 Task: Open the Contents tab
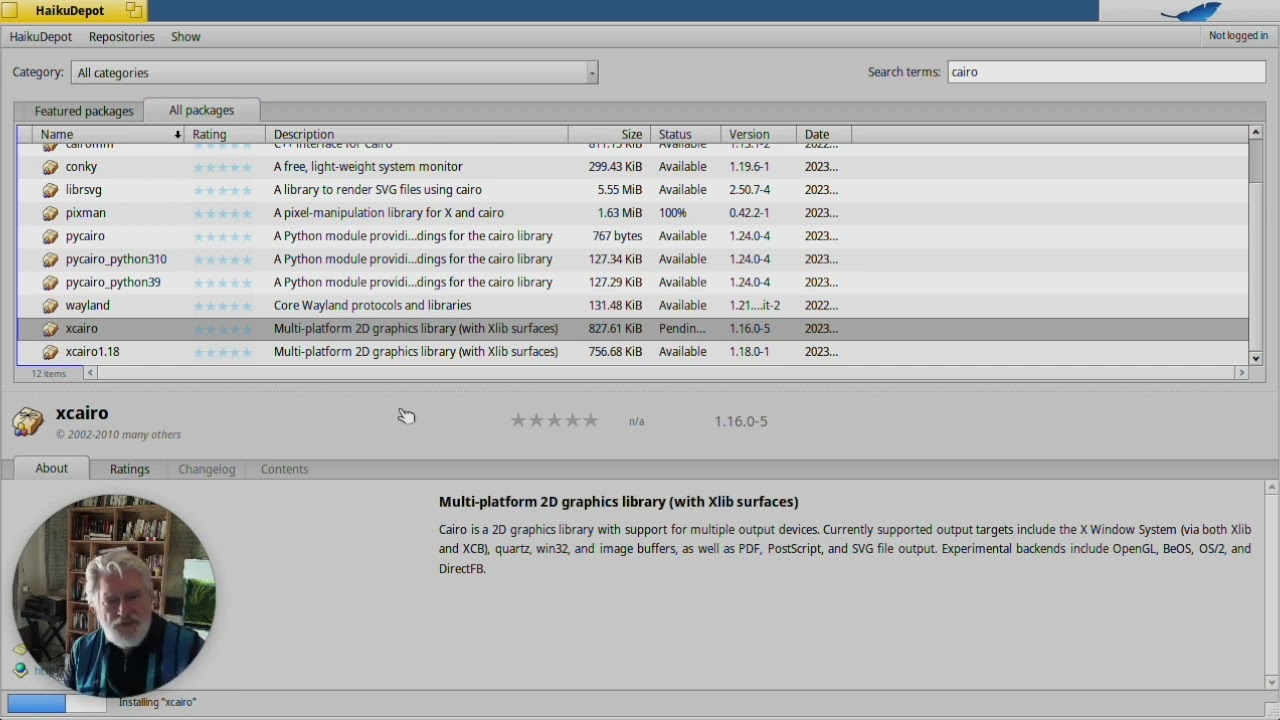click(x=285, y=469)
